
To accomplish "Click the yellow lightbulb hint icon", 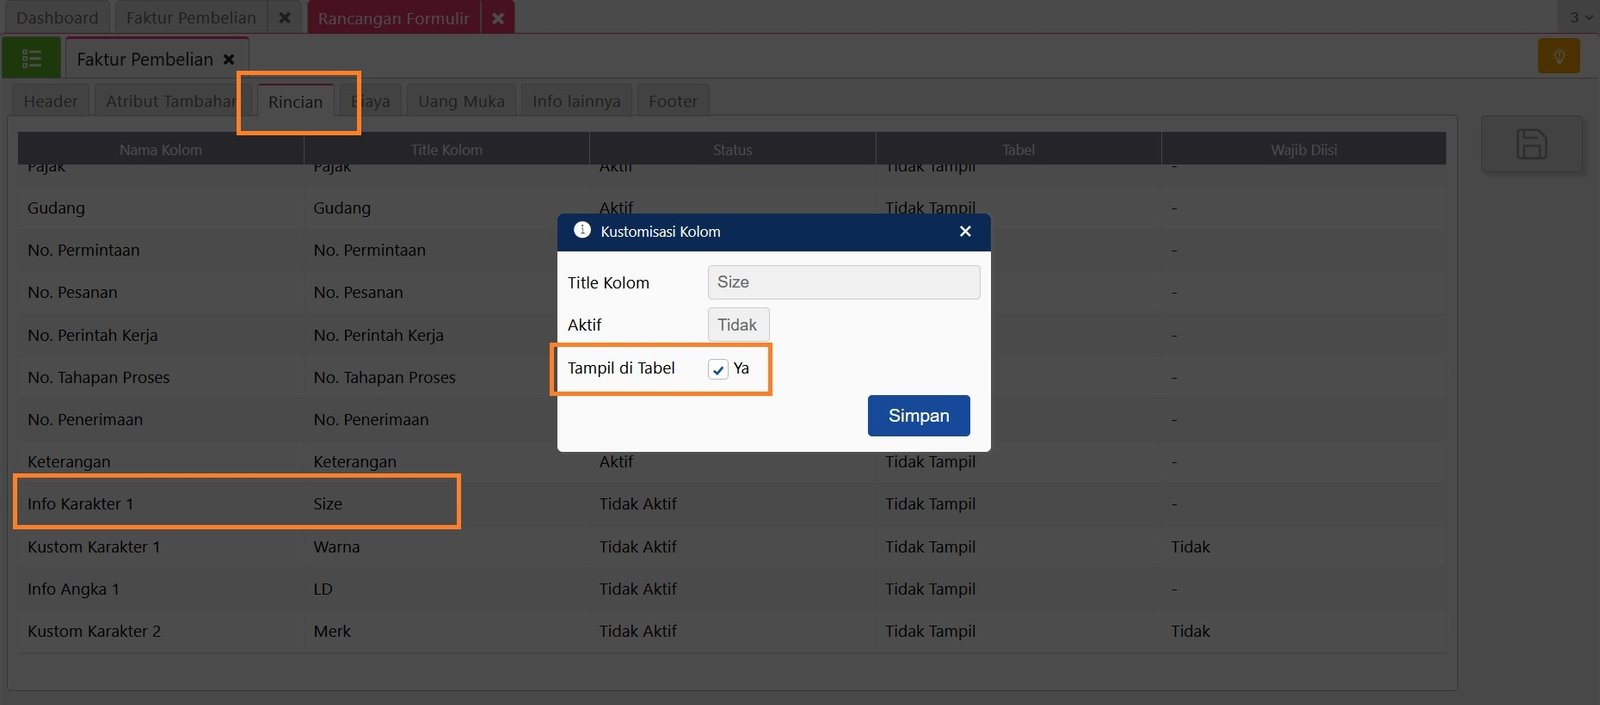I will click(1558, 57).
